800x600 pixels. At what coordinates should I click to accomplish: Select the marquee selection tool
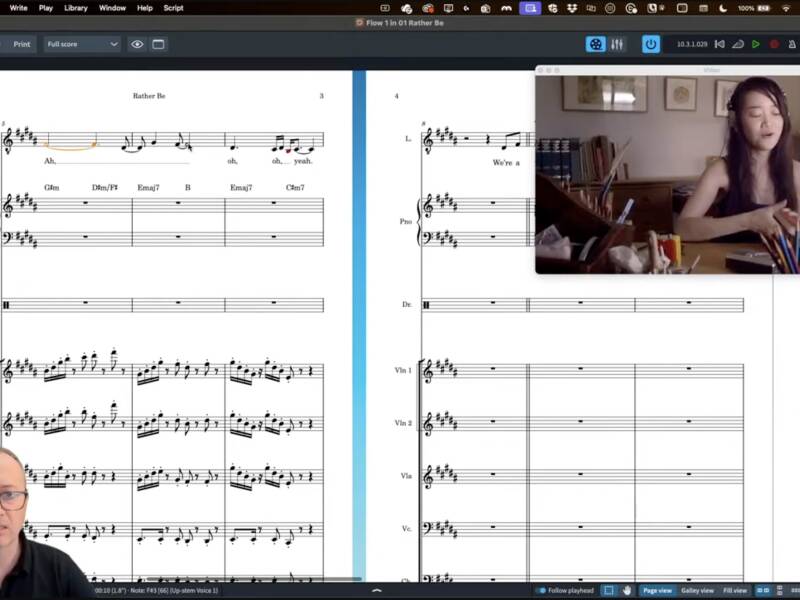click(608, 591)
